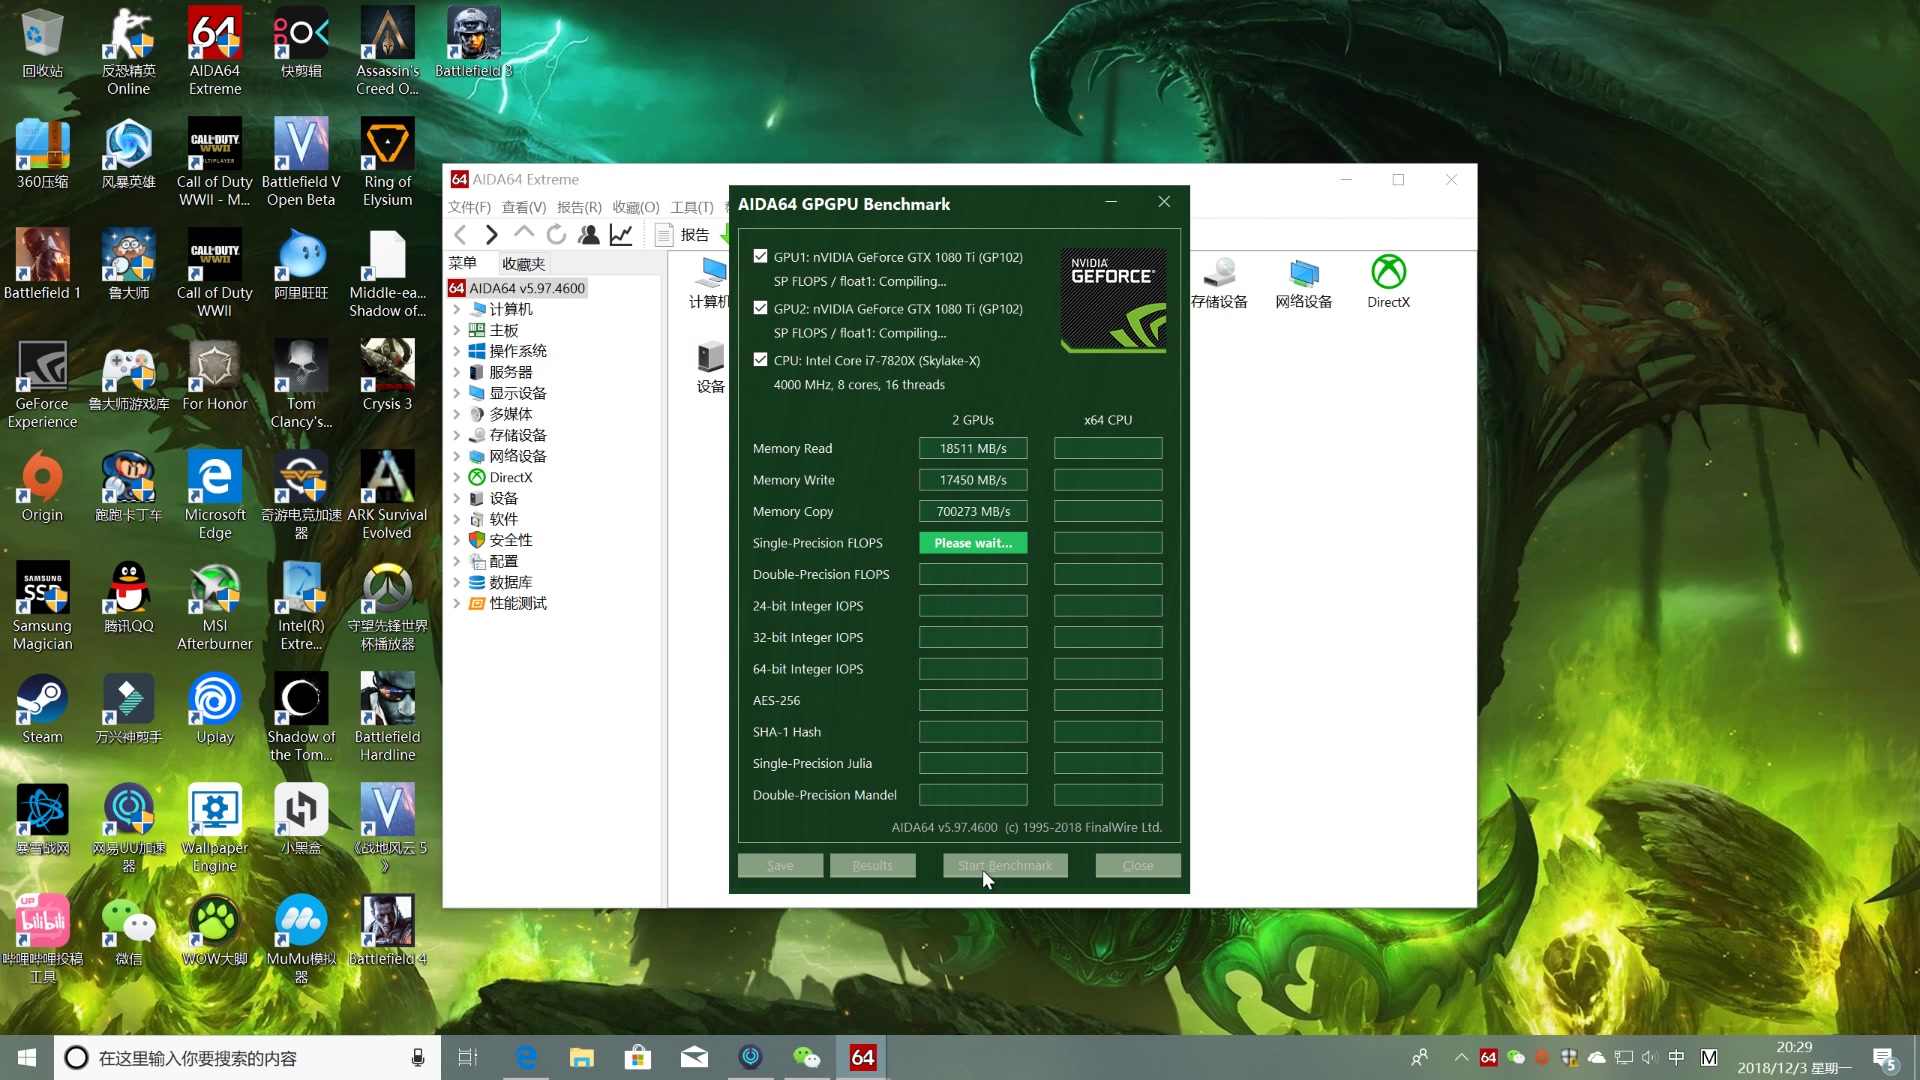Expand the 软件 tree node
The width and height of the screenshot is (1920, 1080).
[x=457, y=519]
